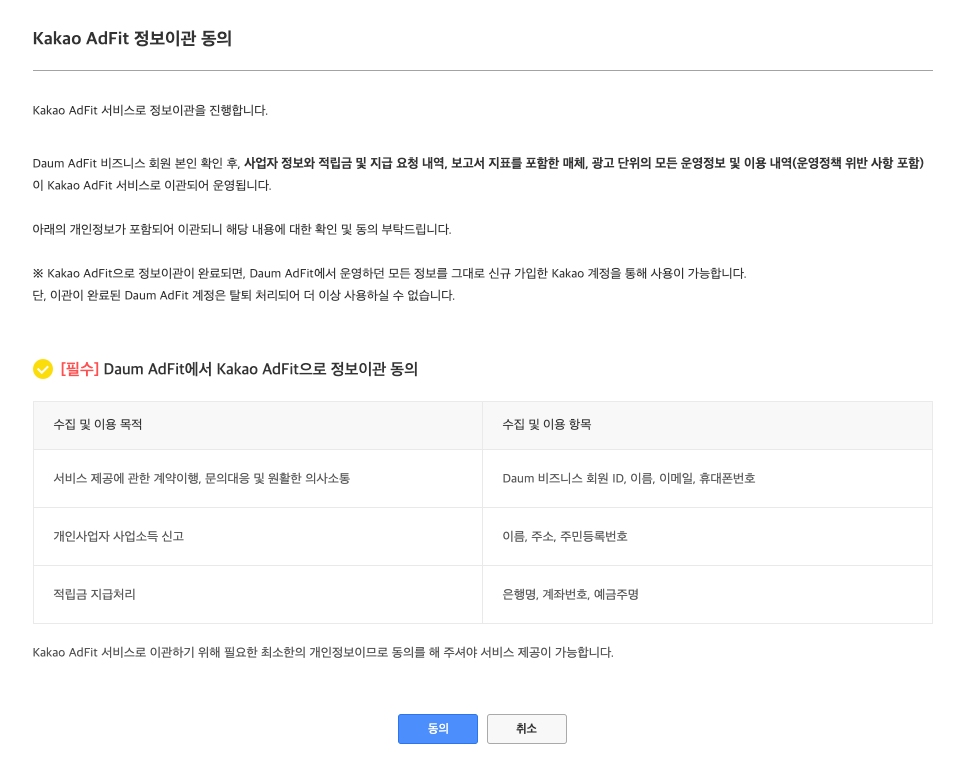Click label 'Daum AdFit에서 Kakao AdFit으로 정보이관 동의'
Screen dimensions: 969x781
[261, 369]
